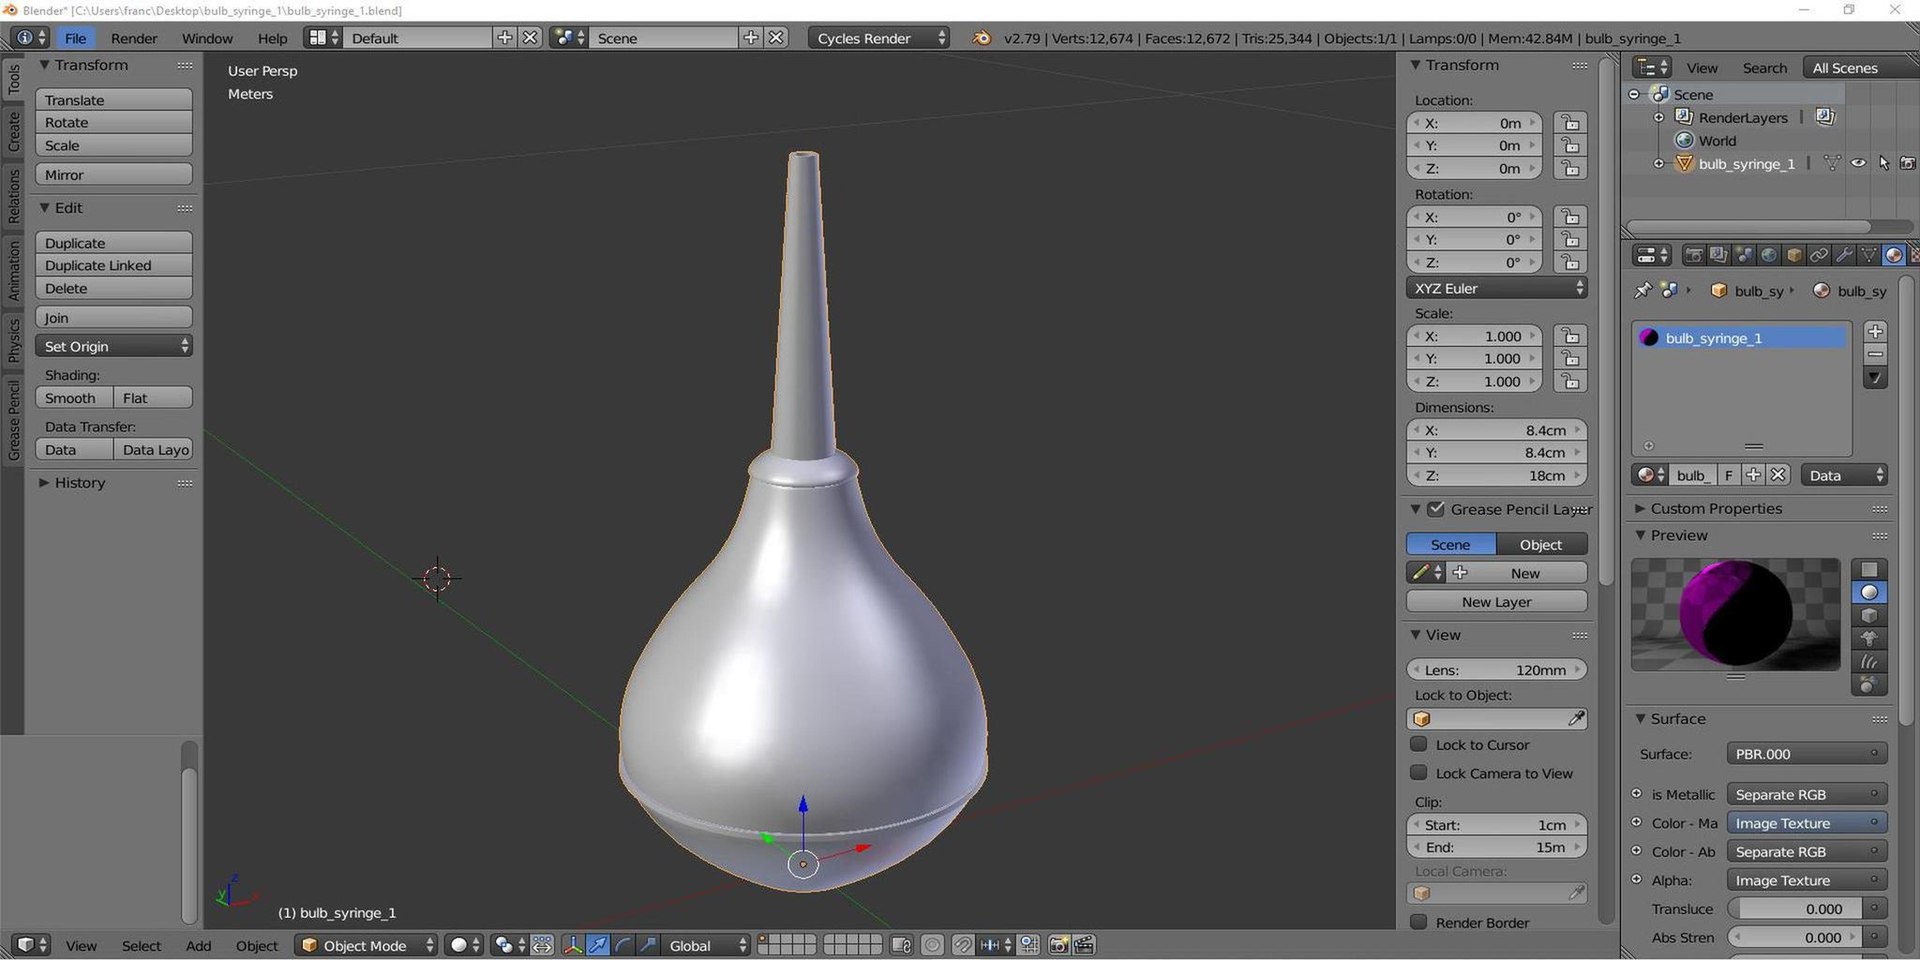
Task: Switch to the Create tool shelf tab
Action: (13, 132)
